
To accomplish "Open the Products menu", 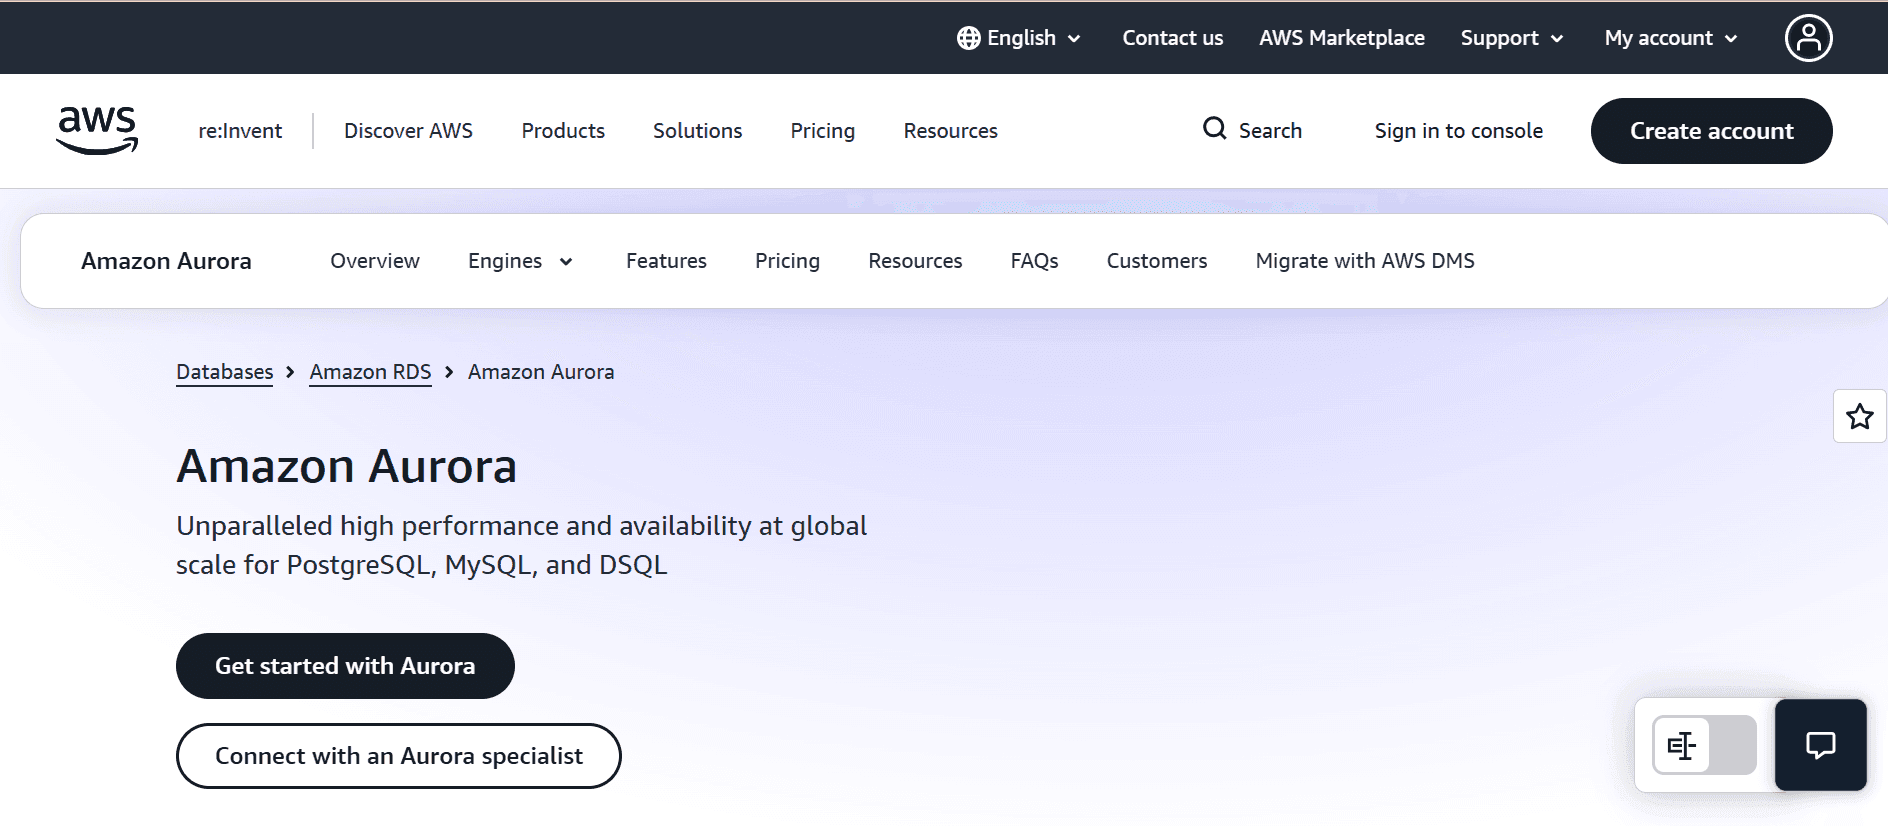I will (x=563, y=131).
